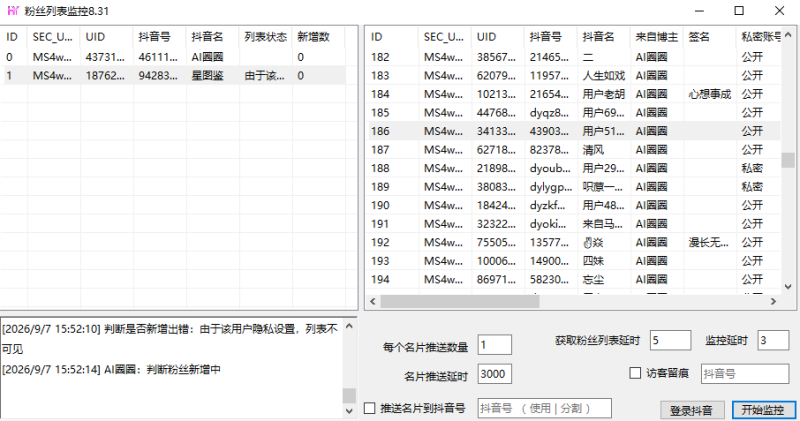
Task: Click dylygp... cell in row 189
Action: [551, 187]
